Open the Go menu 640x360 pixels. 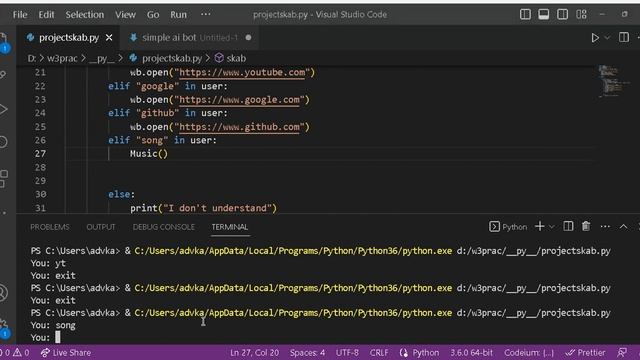153,15
